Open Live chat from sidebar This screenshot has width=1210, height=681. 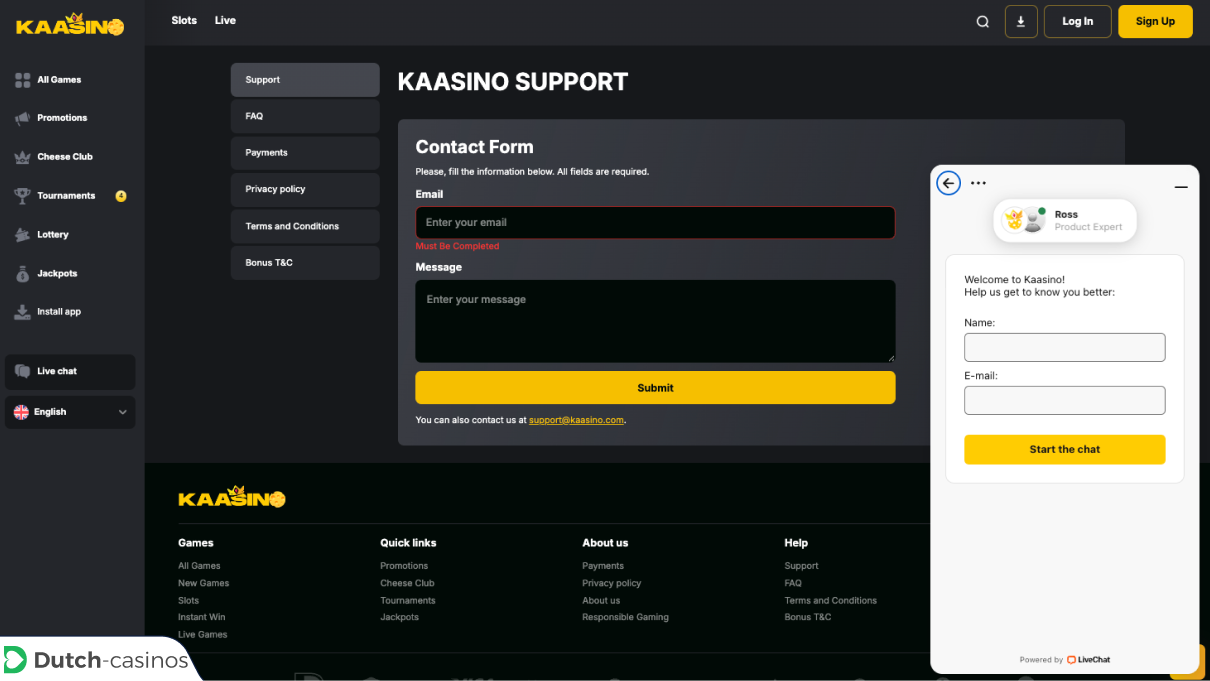click(70, 371)
